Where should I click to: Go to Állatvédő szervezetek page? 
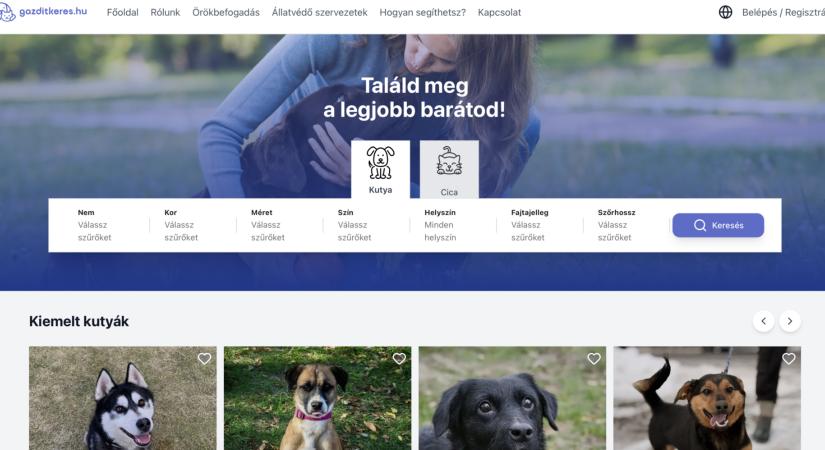319,12
